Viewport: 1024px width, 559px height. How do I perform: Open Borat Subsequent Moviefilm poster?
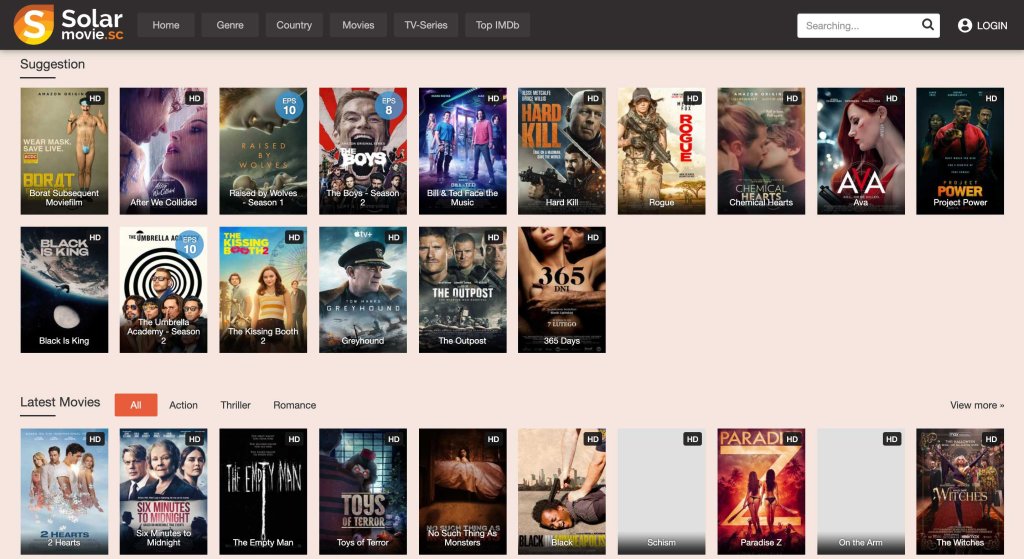[x=64, y=151]
